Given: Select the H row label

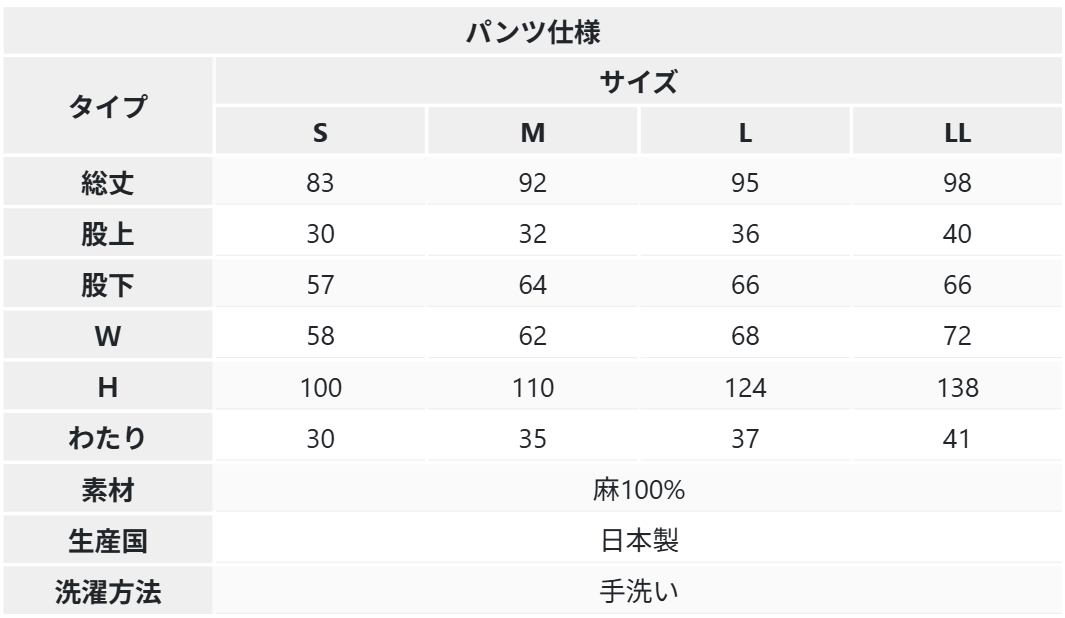Looking at the screenshot, I should (x=107, y=388).
